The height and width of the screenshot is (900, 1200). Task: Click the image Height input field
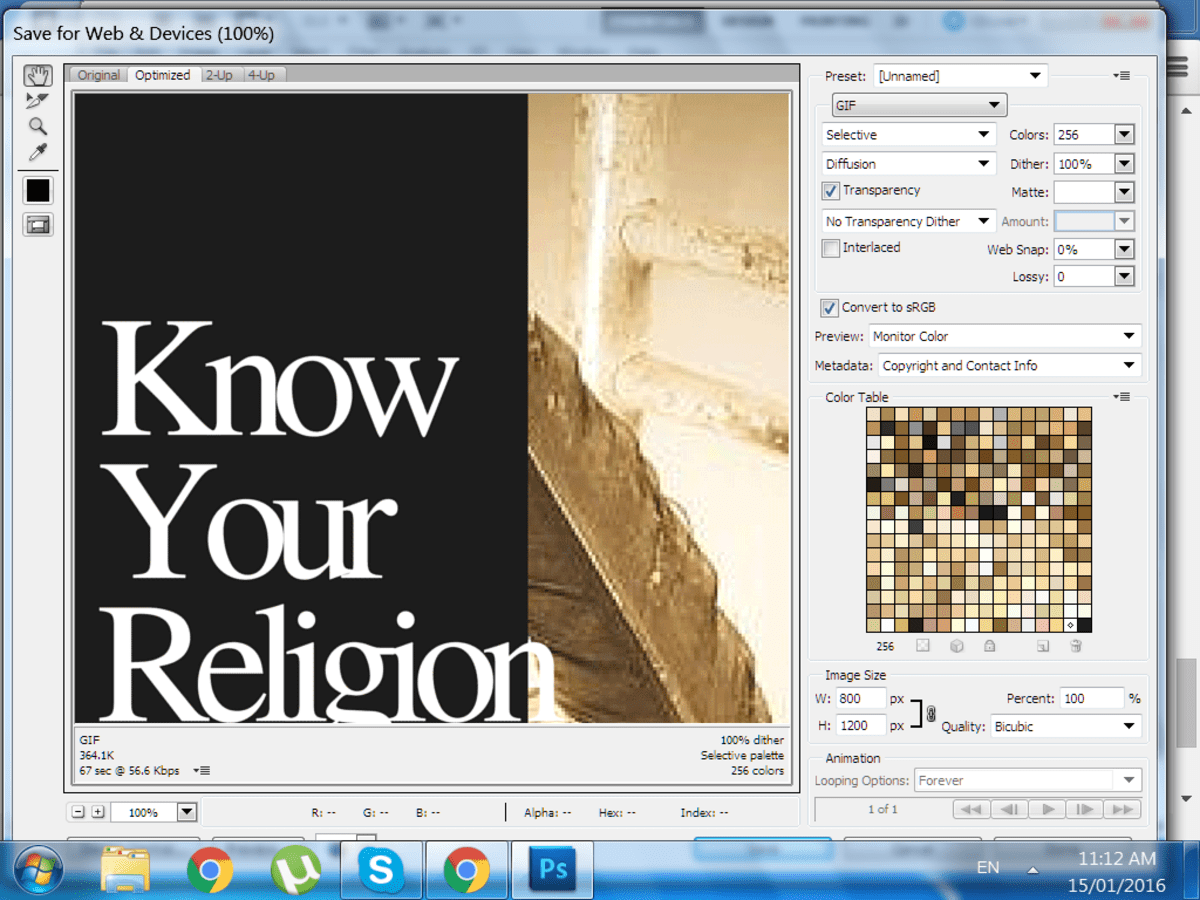pyautogui.click(x=862, y=727)
